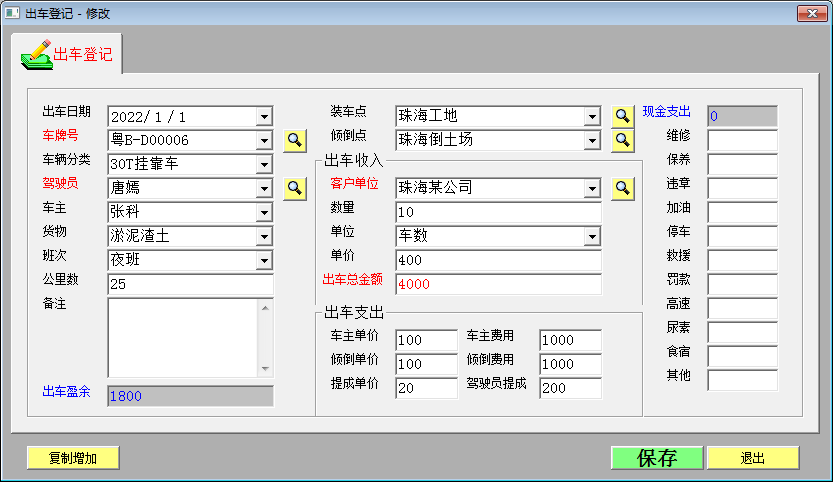
Task: Click the app icon in title bar
Action: pos(12,13)
